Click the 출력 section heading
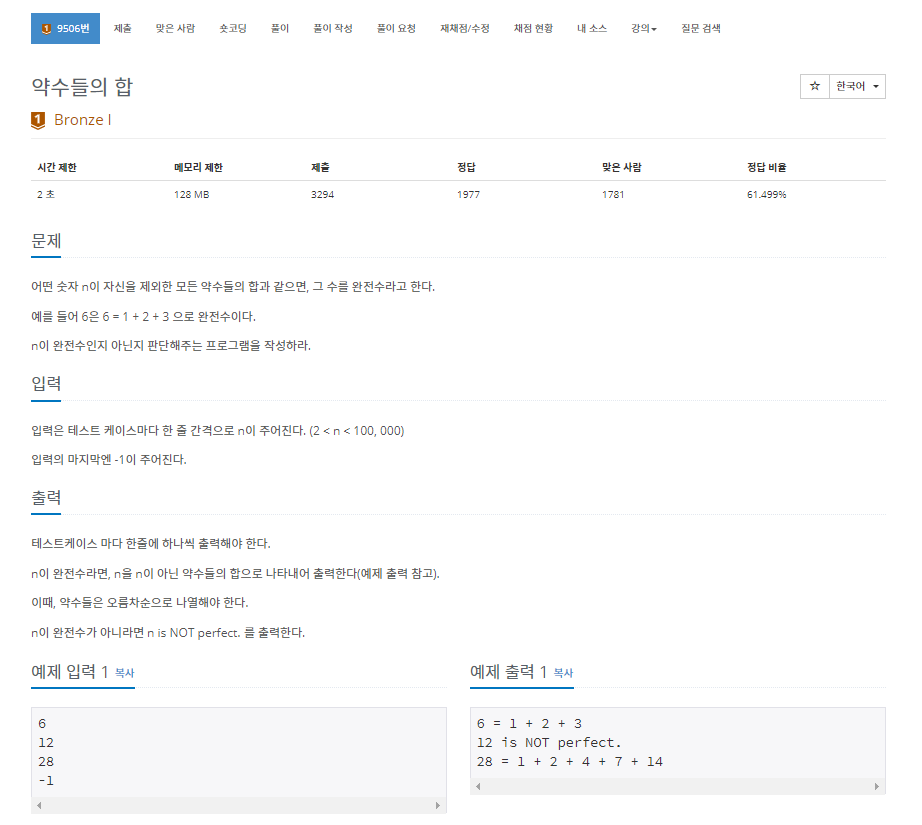 coord(46,497)
